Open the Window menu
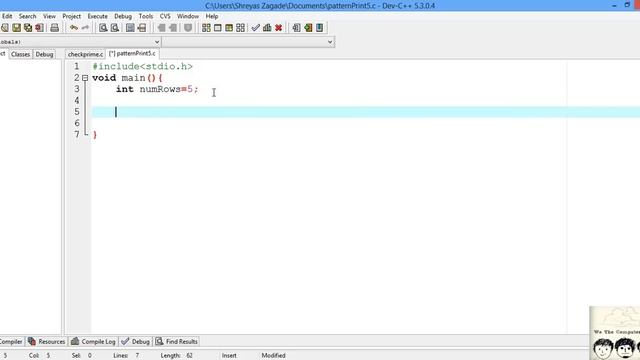640x360 pixels. pyautogui.click(x=188, y=16)
